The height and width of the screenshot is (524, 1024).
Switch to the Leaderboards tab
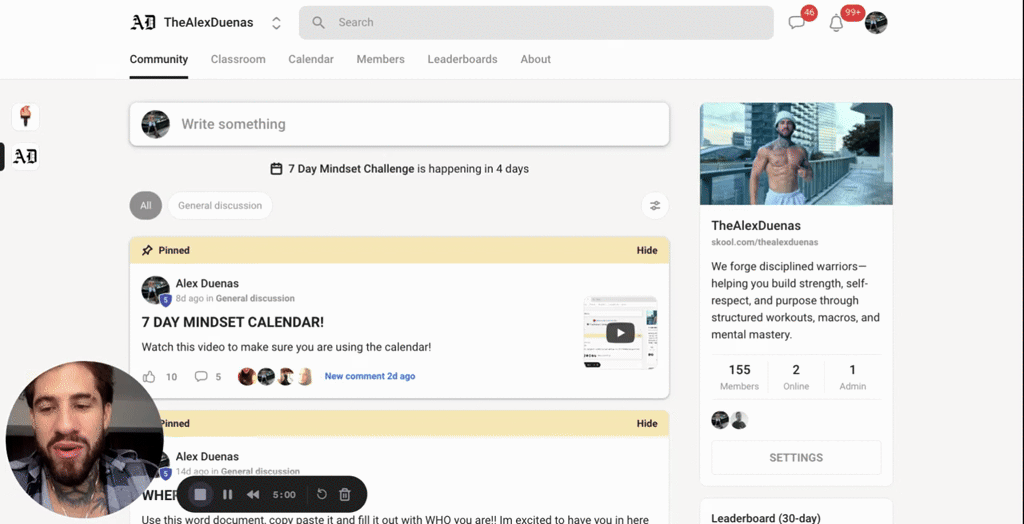coord(462,59)
